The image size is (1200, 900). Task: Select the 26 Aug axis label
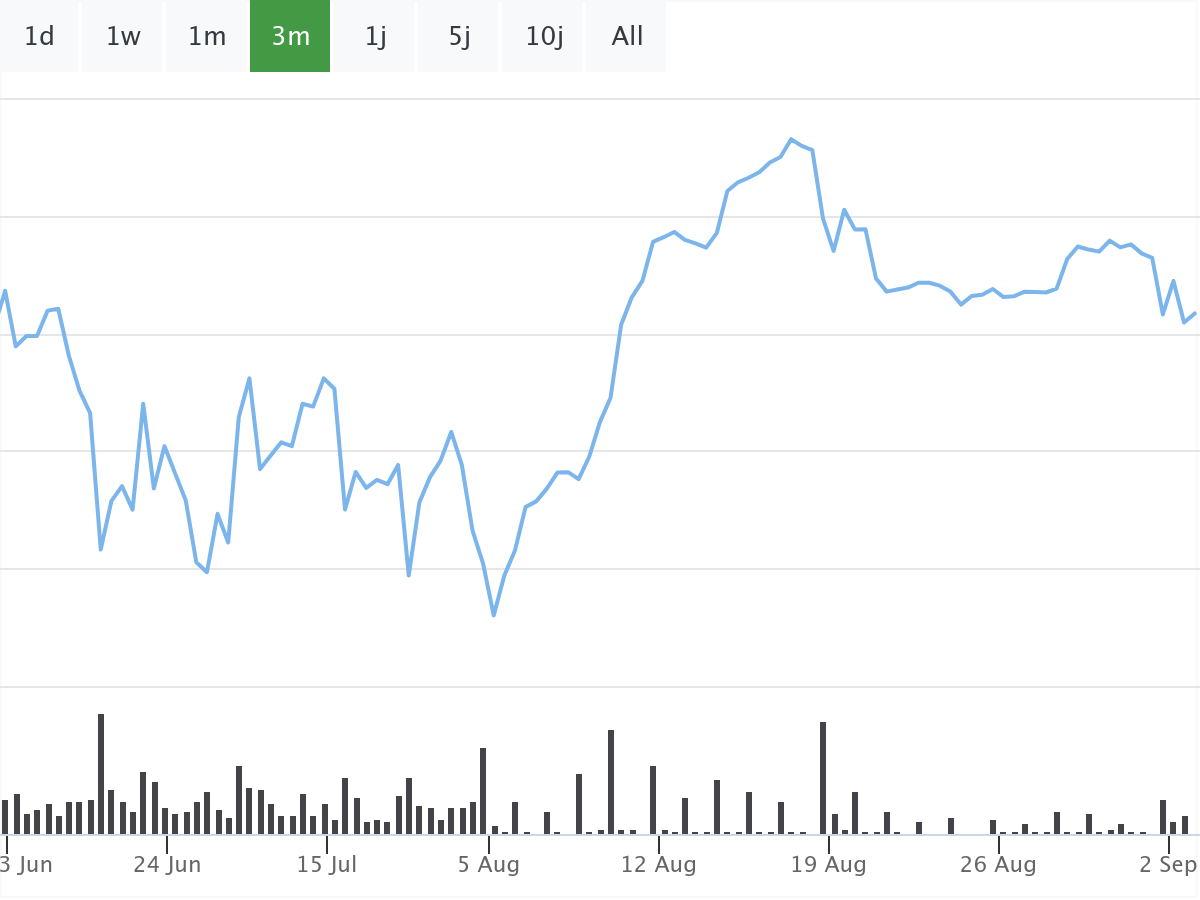(x=998, y=865)
